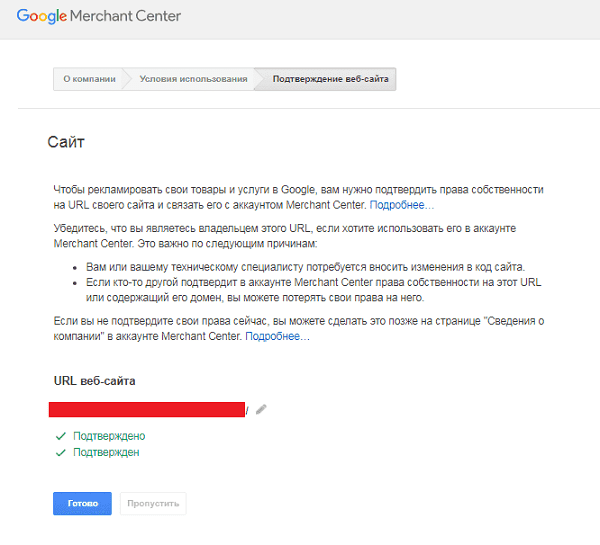
Task: Click the bullet starting 'Если кто-то другой подтвердит'
Action: point(313,290)
